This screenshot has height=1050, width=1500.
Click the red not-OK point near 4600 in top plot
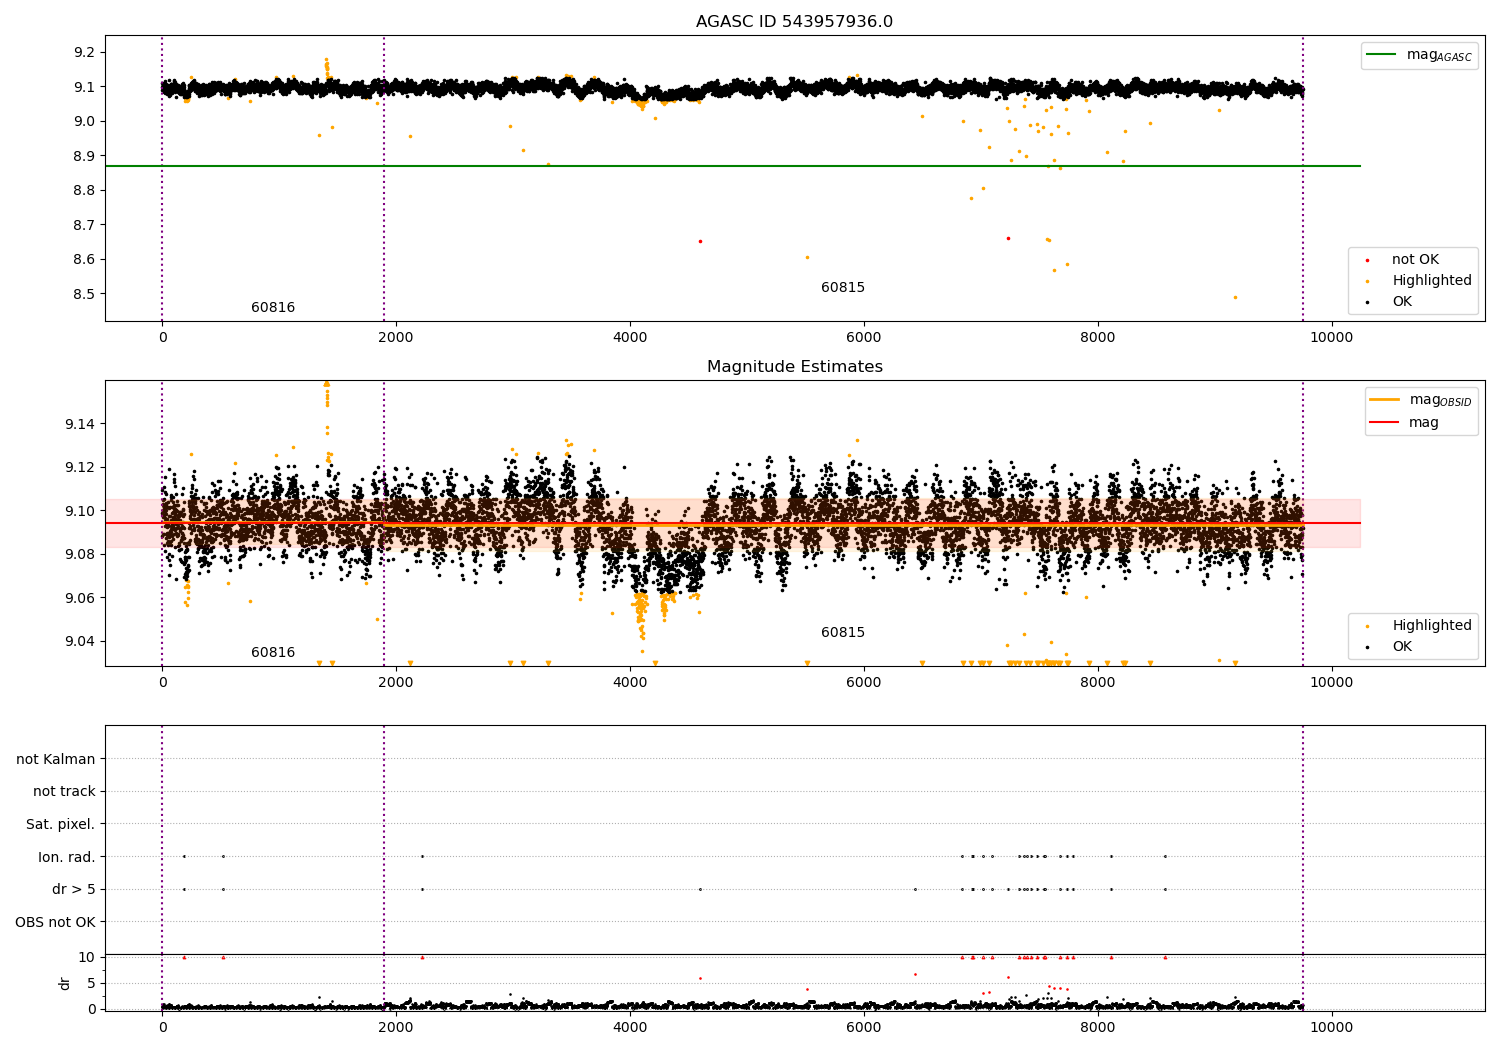700,241
